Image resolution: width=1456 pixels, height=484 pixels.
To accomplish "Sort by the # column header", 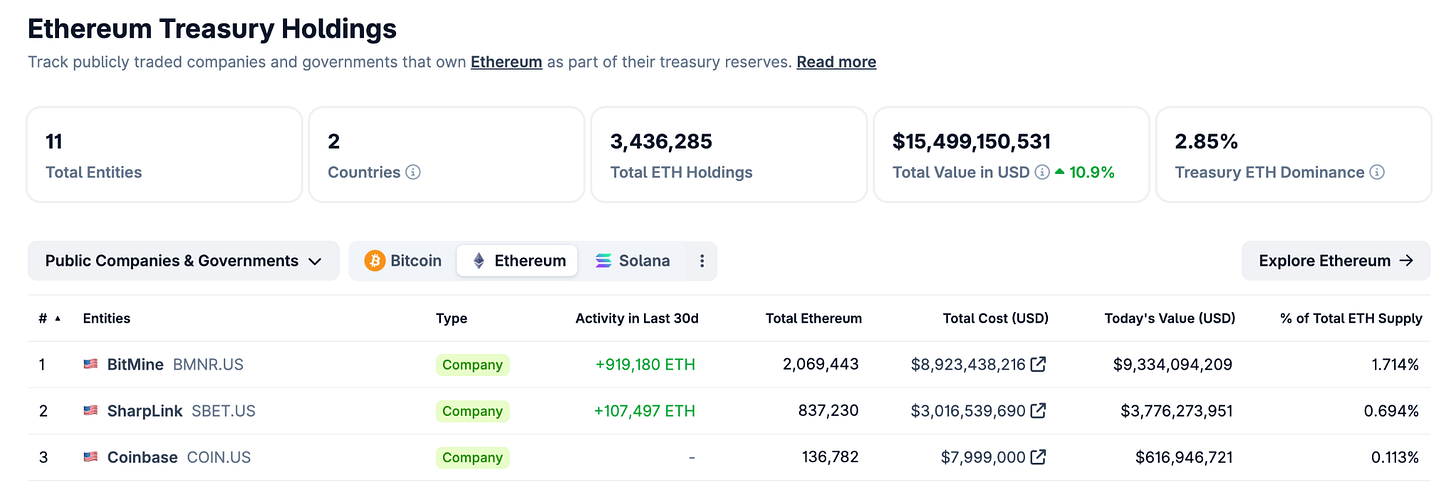I will click(49, 318).
